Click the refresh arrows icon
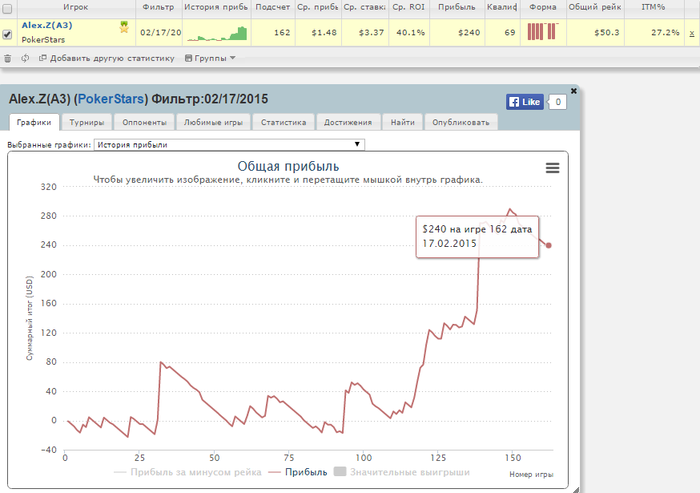Screen dimensions: 700x493 [x=25, y=58]
